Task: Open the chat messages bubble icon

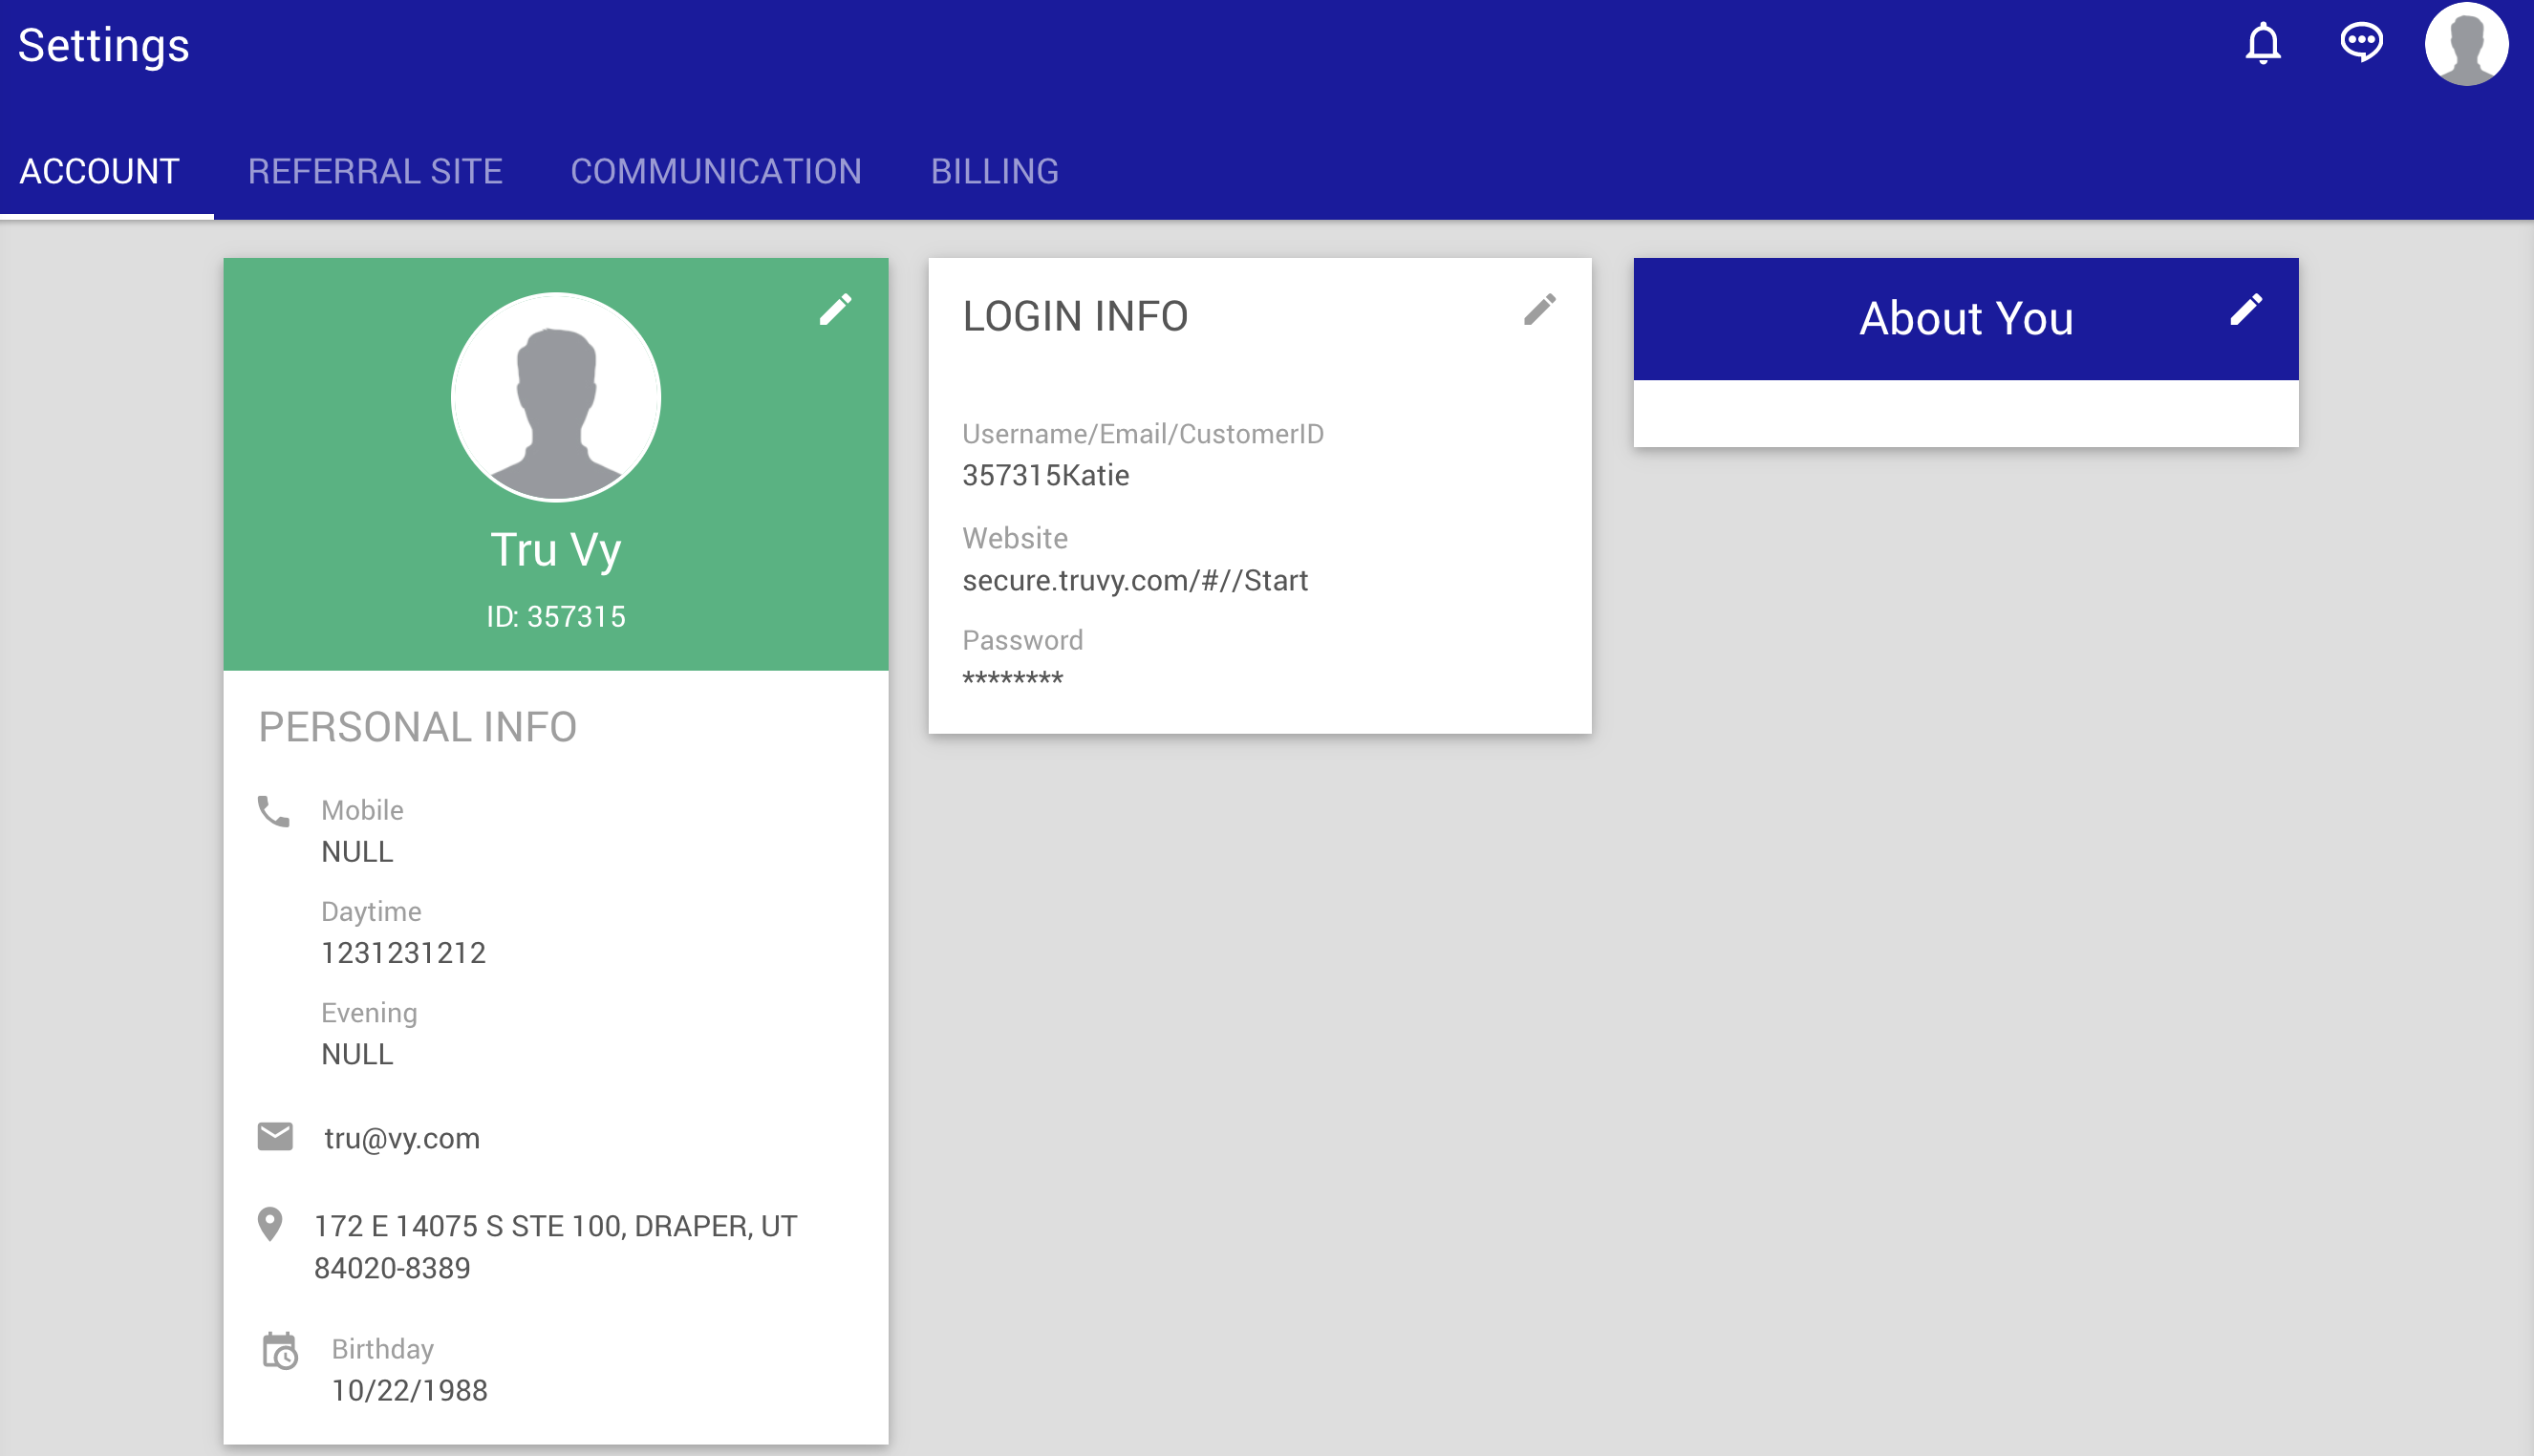Action: [x=2361, y=43]
